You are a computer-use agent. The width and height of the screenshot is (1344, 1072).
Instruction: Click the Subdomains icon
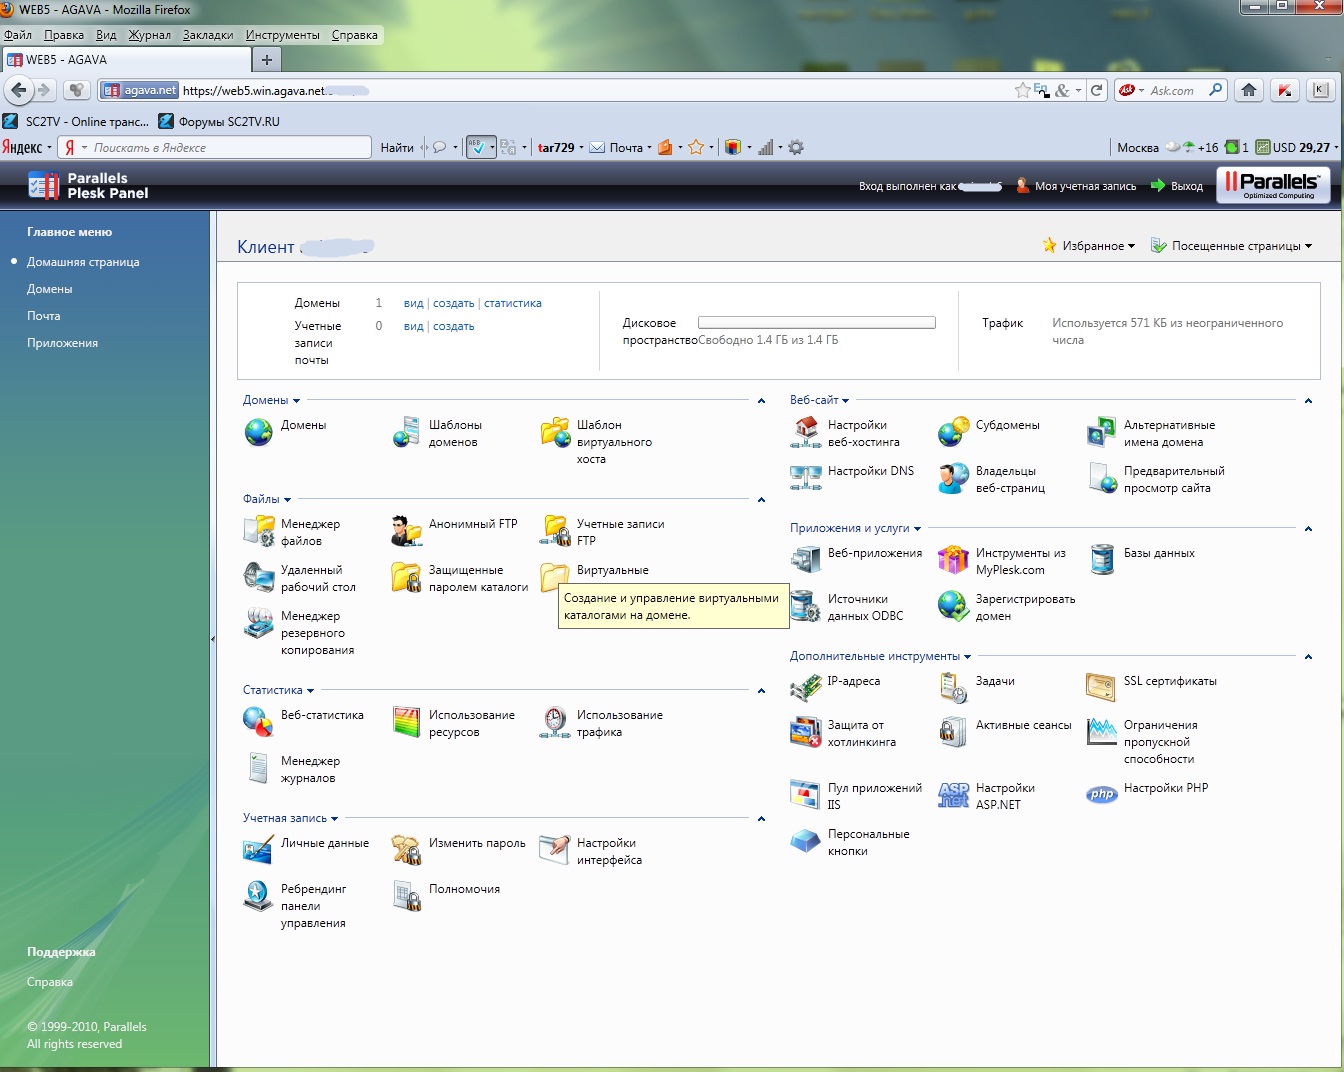point(953,431)
